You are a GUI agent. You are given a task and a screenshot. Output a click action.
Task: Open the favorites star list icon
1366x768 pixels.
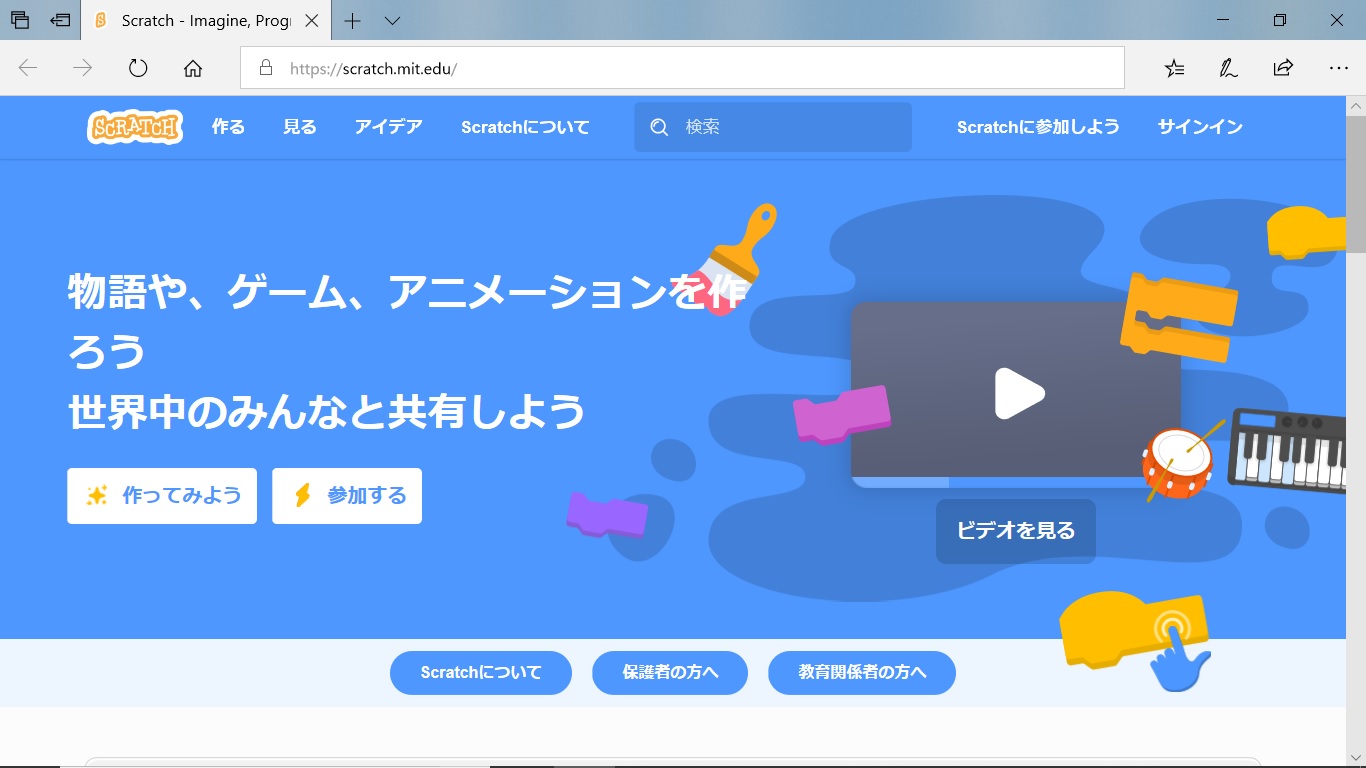point(1174,68)
